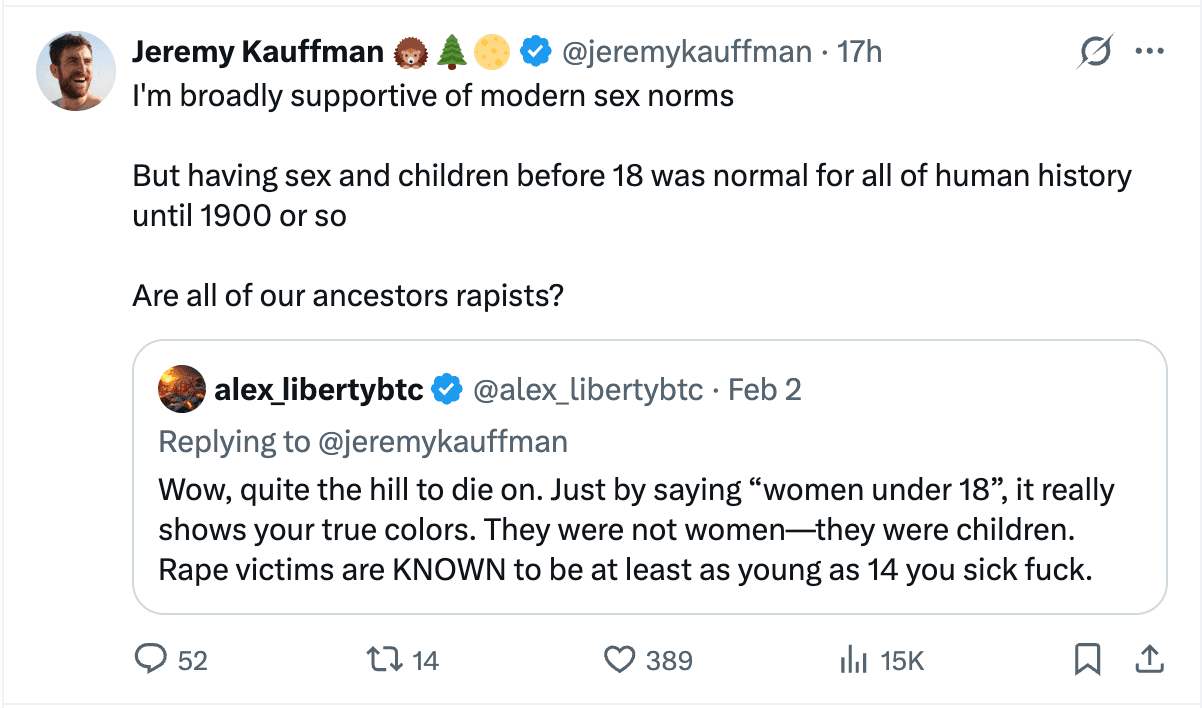Viewport: 1202px width, 708px height.
Task: Click the repost arrows icon
Action: (380, 659)
